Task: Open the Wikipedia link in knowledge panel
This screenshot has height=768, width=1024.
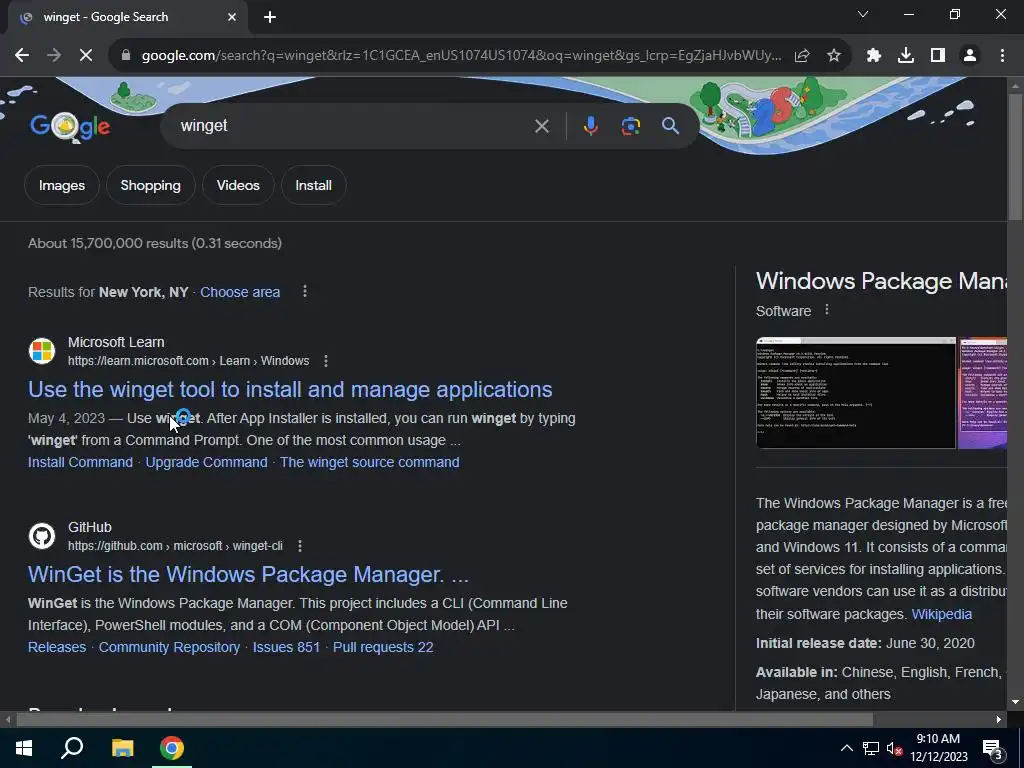Action: [942, 614]
